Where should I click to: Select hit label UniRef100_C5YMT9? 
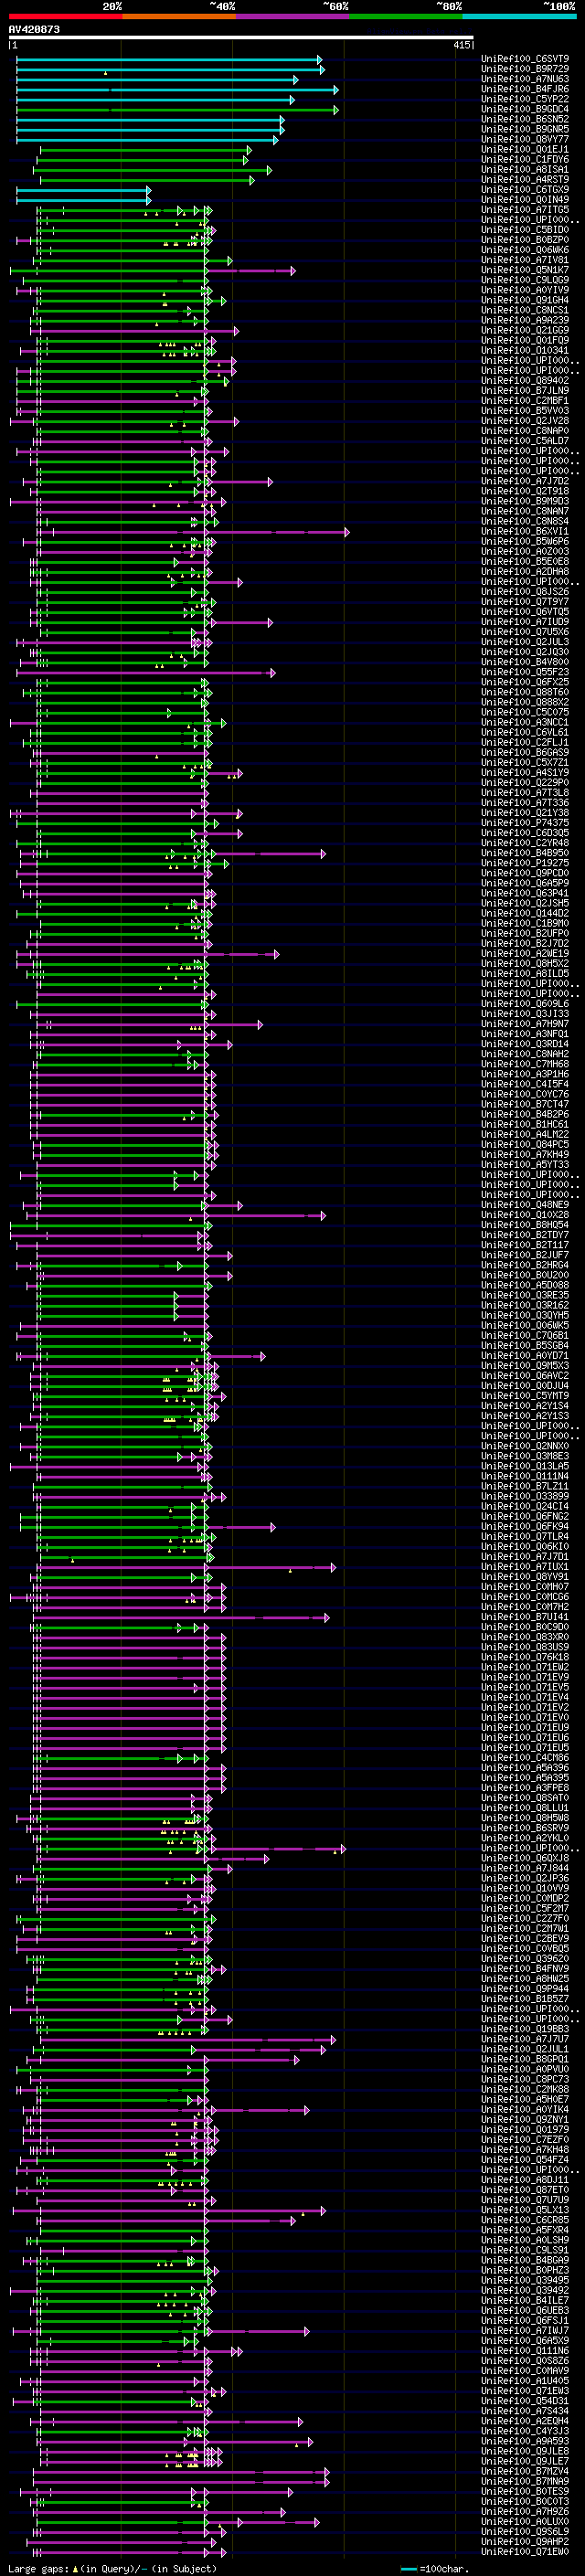pos(525,1396)
